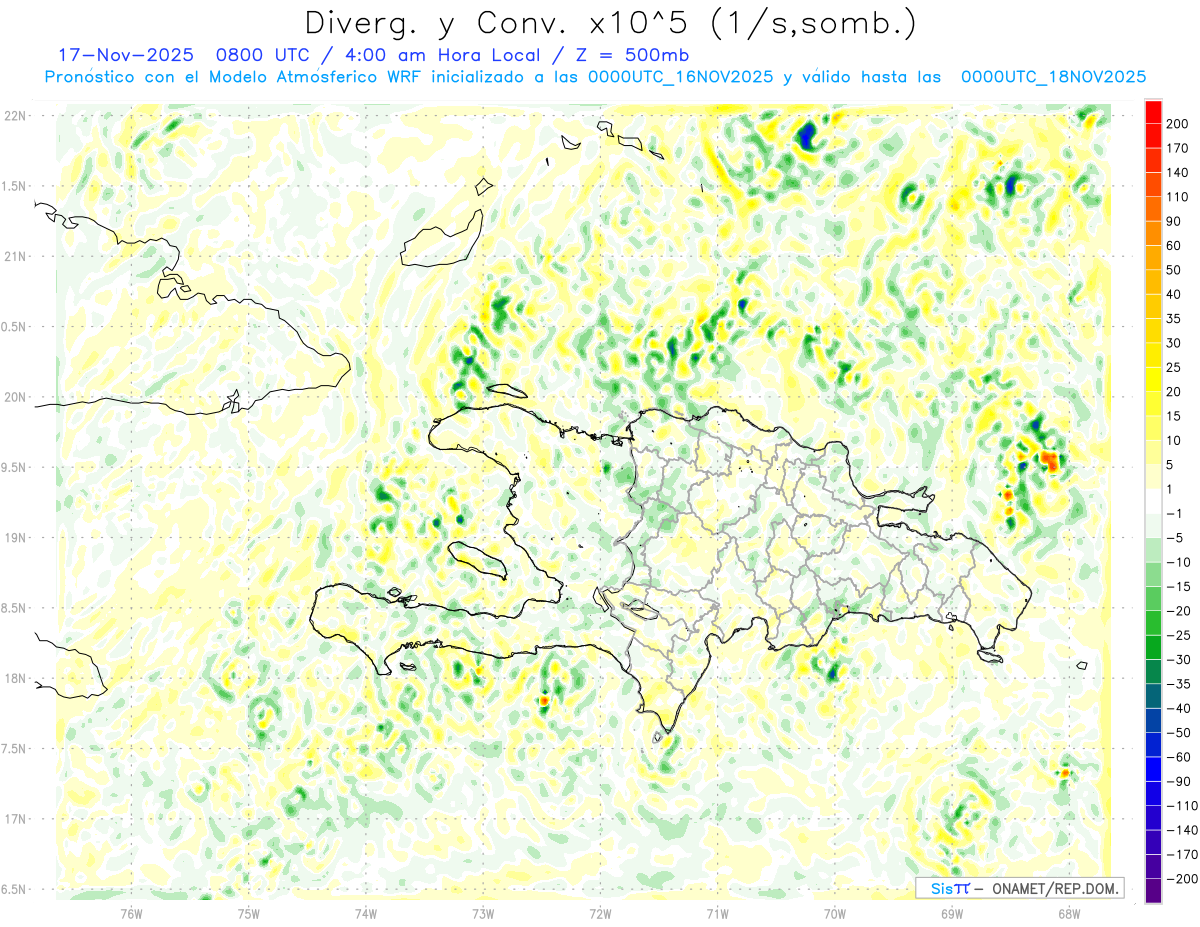The height and width of the screenshot is (927, 1200).
Task: Click the positive "60" color bar label
Action: coord(1176,246)
